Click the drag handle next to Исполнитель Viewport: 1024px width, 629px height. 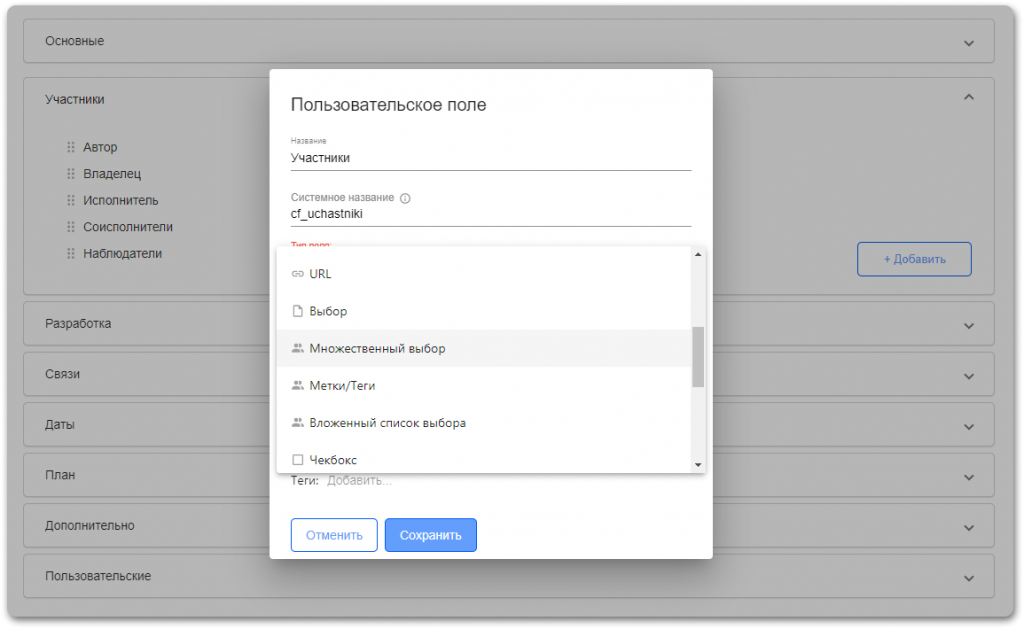pos(71,201)
